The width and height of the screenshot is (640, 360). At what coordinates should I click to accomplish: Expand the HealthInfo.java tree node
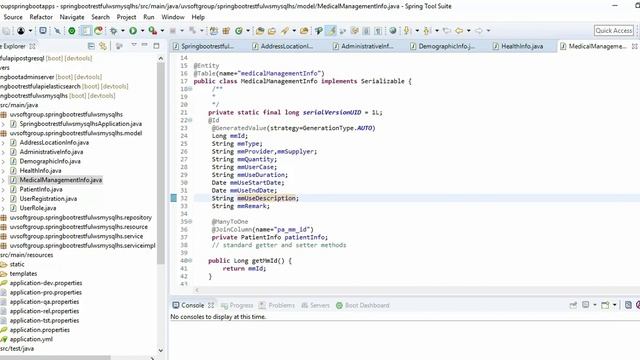[3, 171]
